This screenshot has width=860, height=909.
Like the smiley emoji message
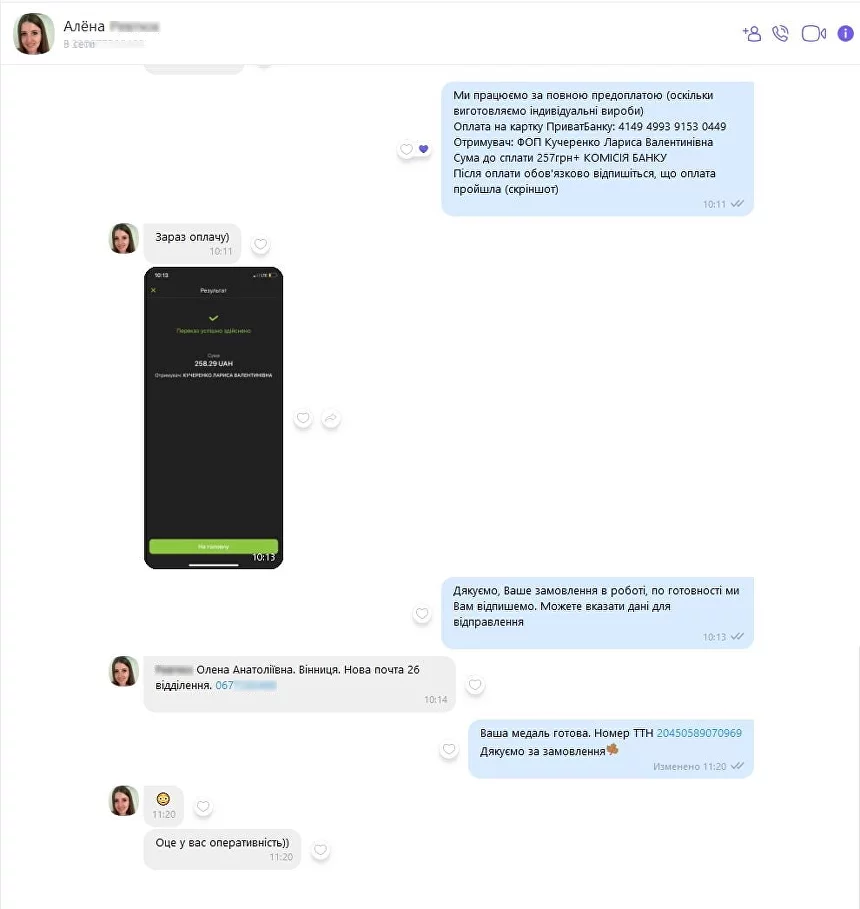click(x=203, y=806)
